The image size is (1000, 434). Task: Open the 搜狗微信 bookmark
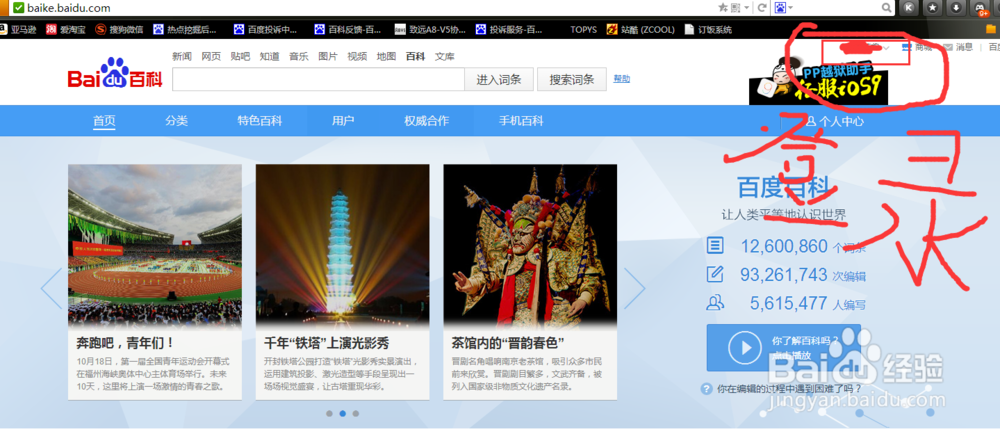[x=119, y=29]
